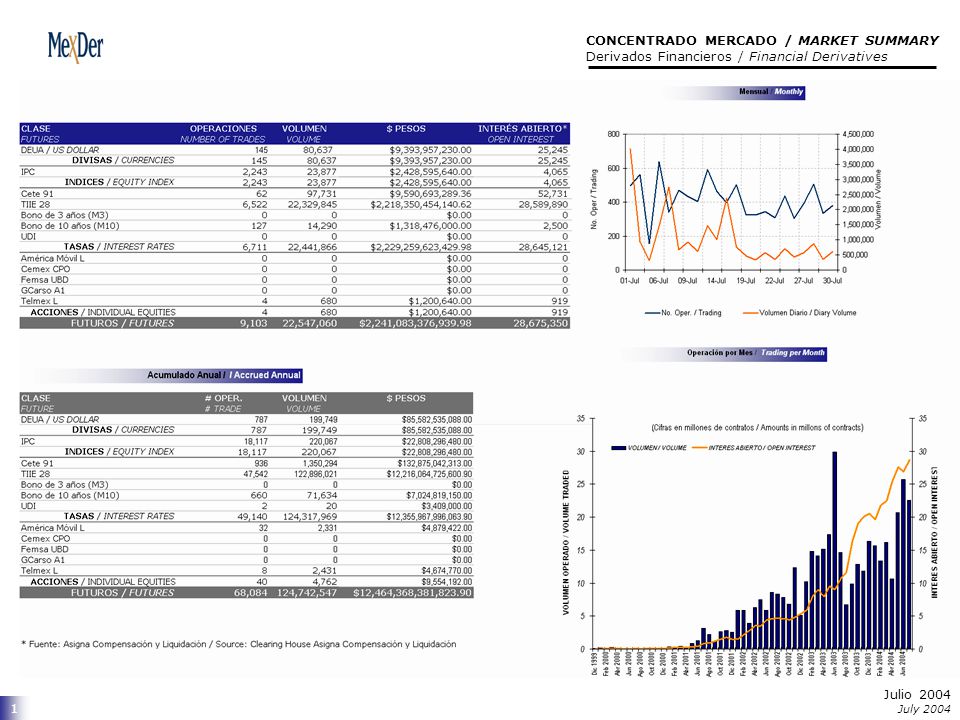
Task: Click the page number 1 badge
Action: [14, 709]
